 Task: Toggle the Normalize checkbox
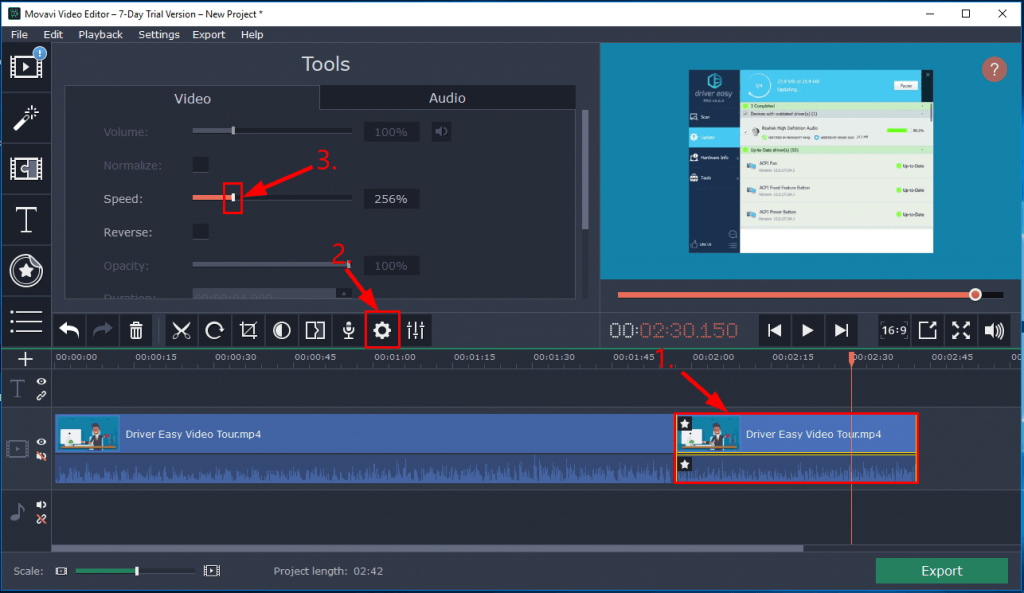click(200, 165)
